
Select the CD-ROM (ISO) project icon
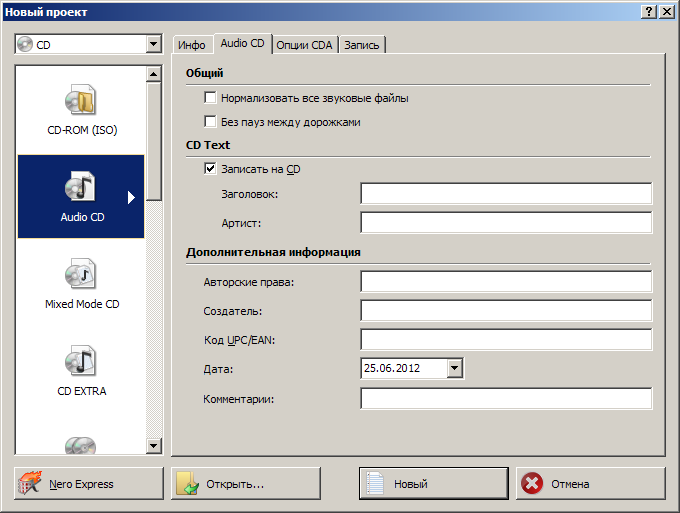tap(81, 100)
